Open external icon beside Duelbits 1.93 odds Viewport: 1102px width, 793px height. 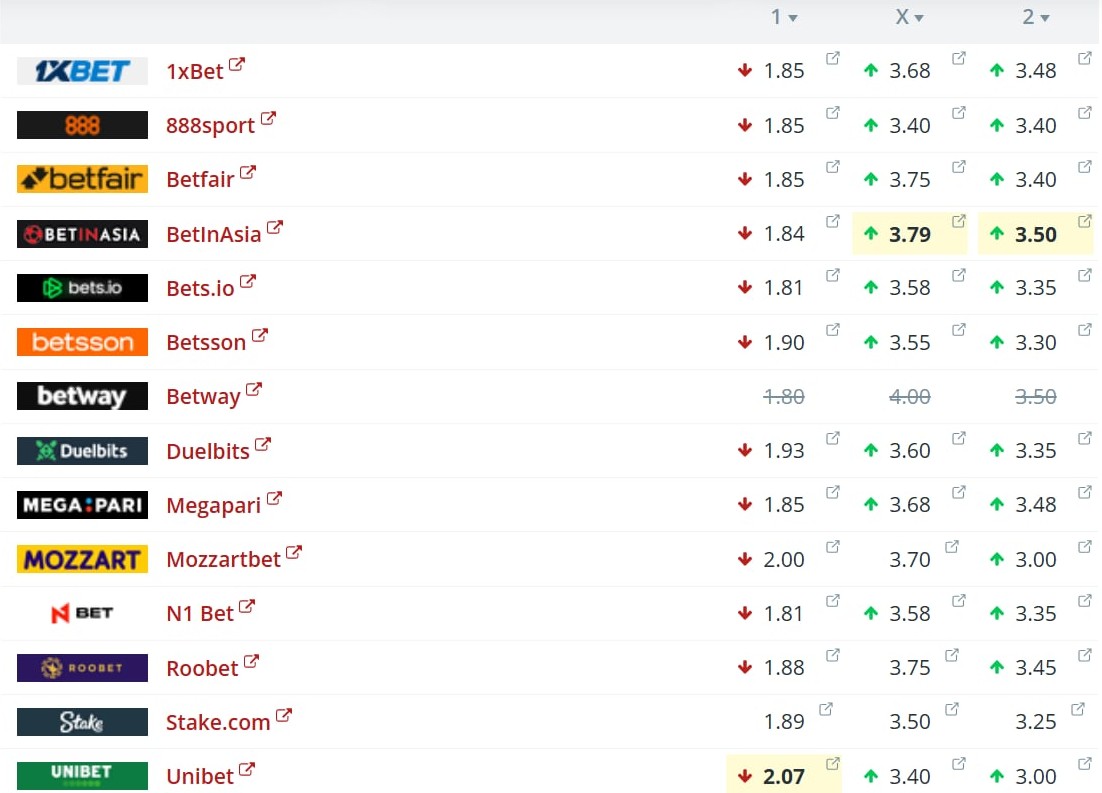pos(833,438)
